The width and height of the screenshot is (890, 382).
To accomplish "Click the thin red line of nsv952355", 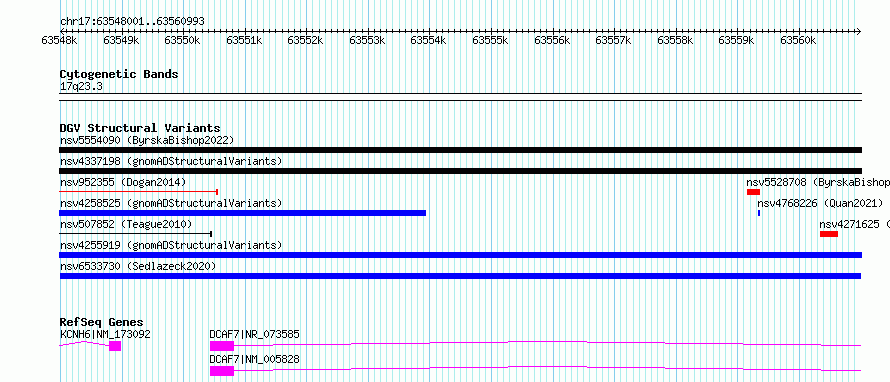I will (138, 192).
